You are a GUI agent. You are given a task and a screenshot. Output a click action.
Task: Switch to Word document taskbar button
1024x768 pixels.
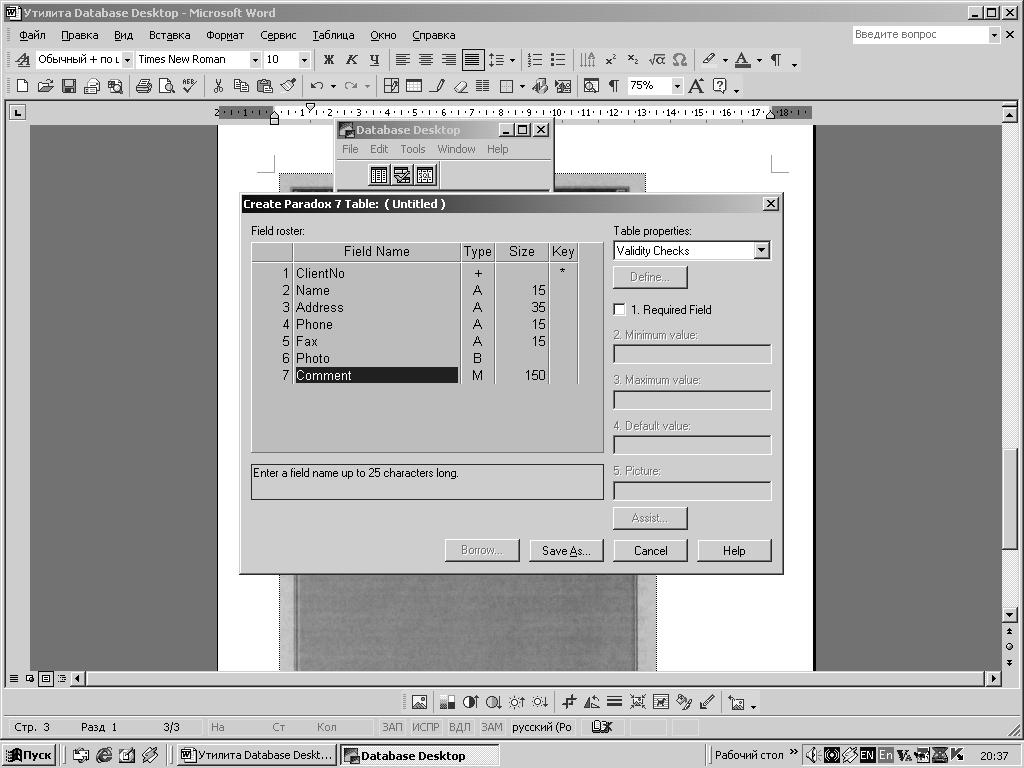pos(256,755)
